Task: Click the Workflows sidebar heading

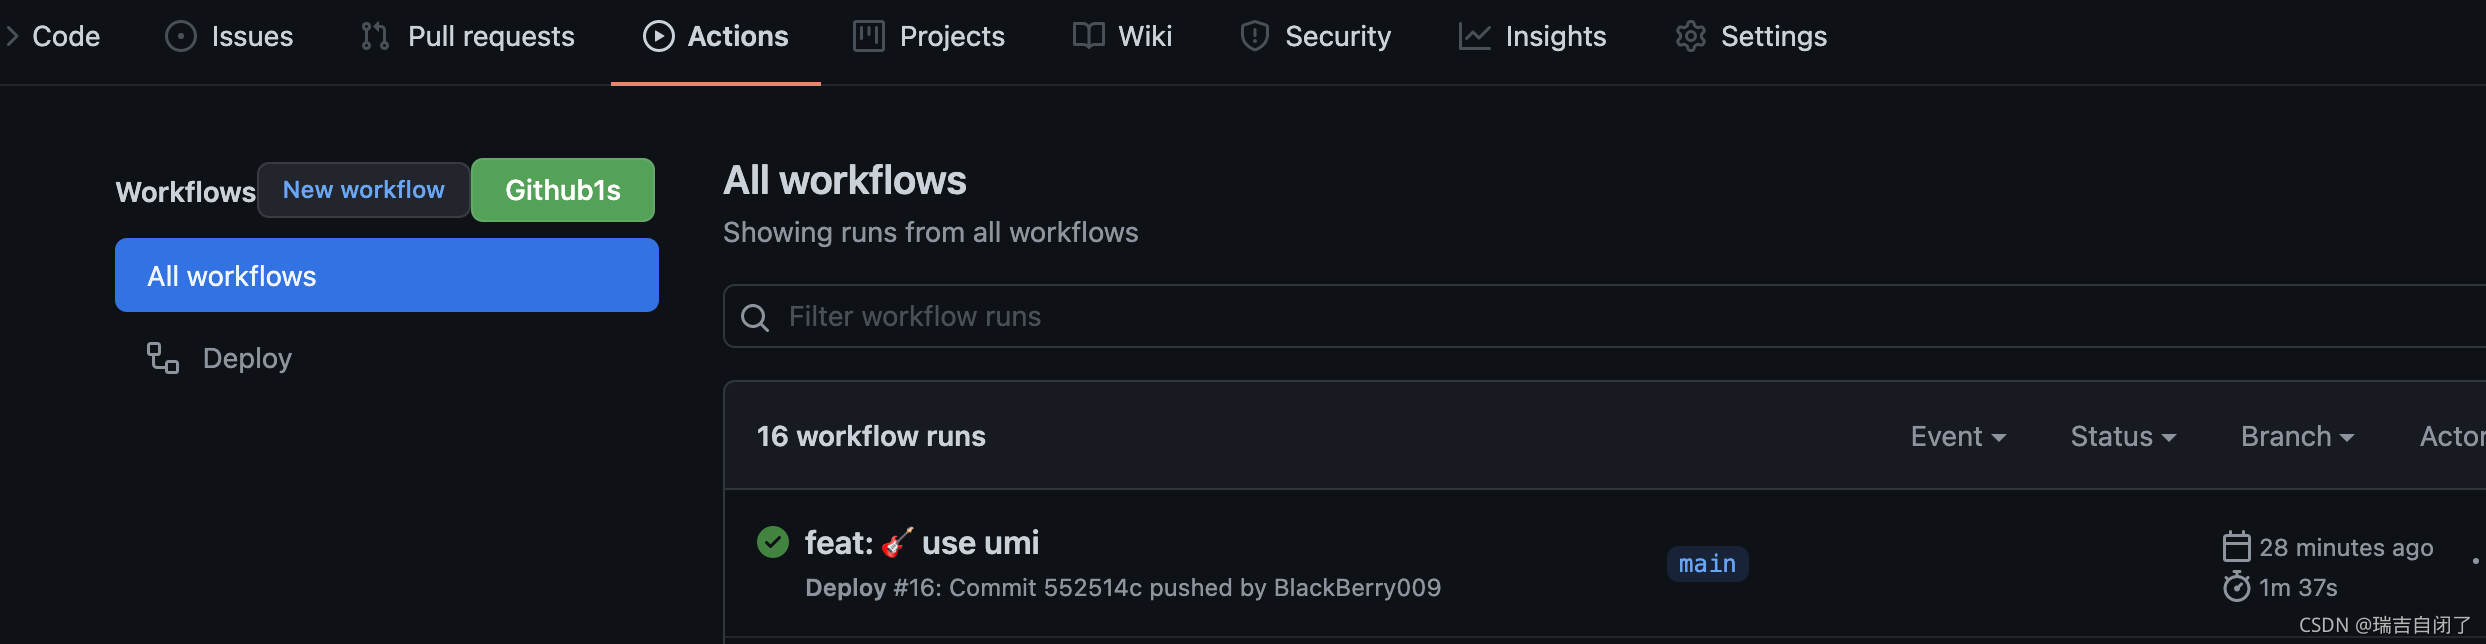Action: point(186,192)
